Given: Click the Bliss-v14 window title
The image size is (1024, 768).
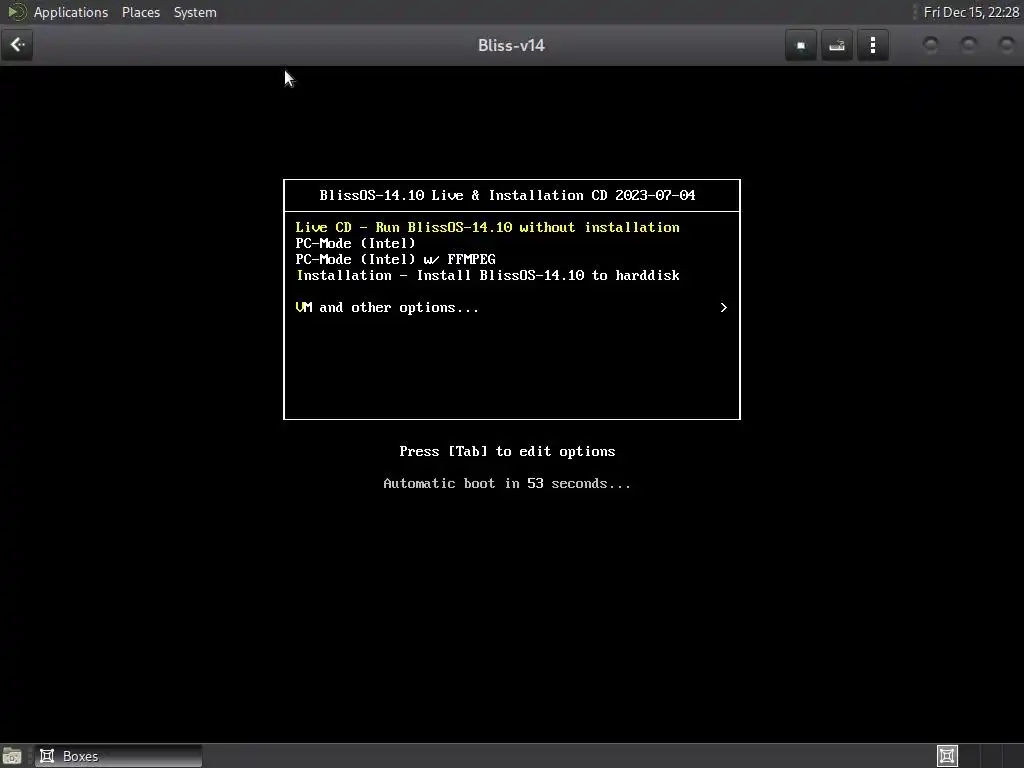Looking at the screenshot, I should coord(511,46).
